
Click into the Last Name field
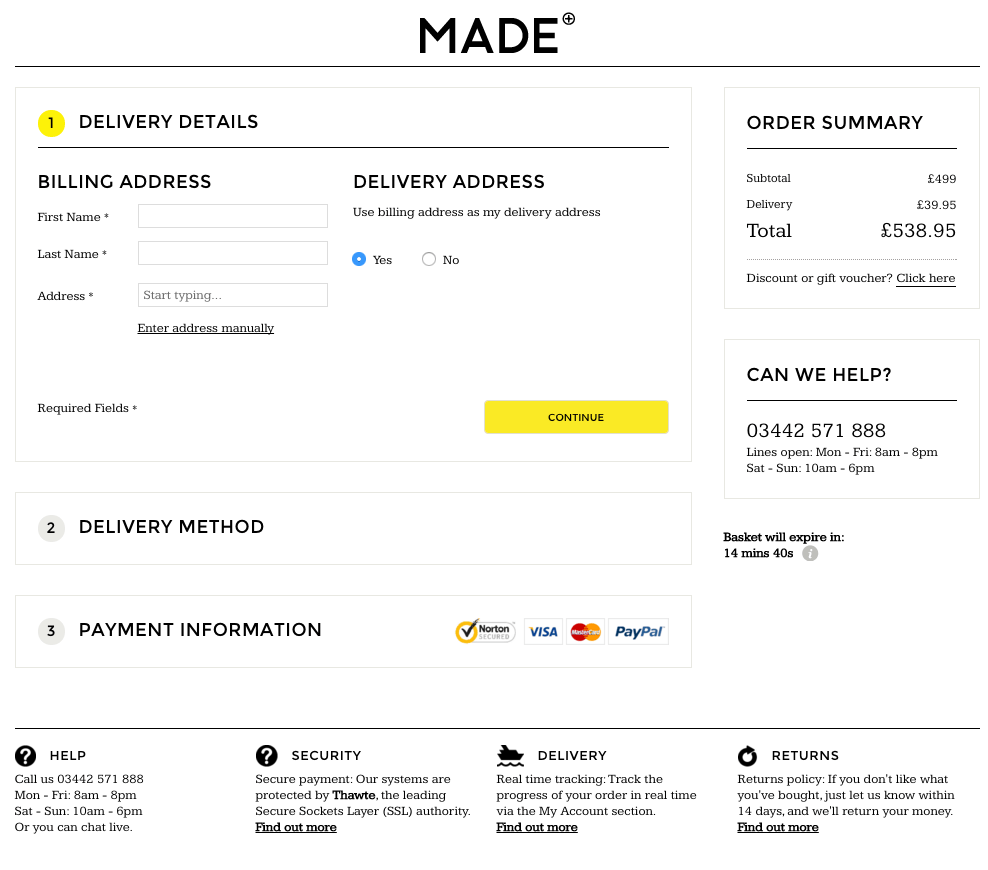coord(232,253)
